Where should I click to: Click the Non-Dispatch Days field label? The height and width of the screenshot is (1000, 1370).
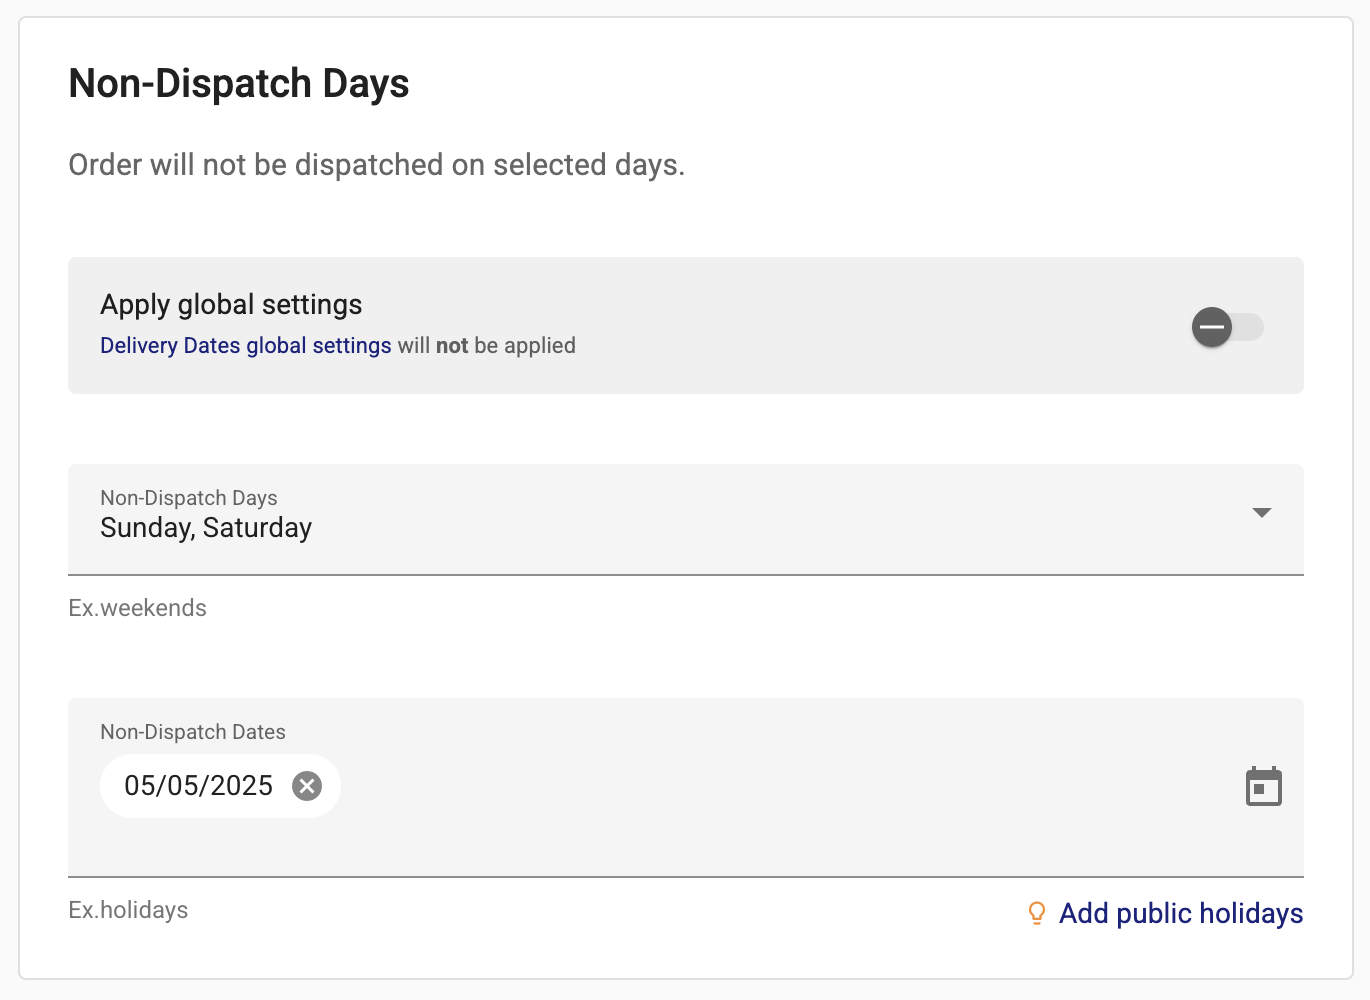[x=189, y=498]
